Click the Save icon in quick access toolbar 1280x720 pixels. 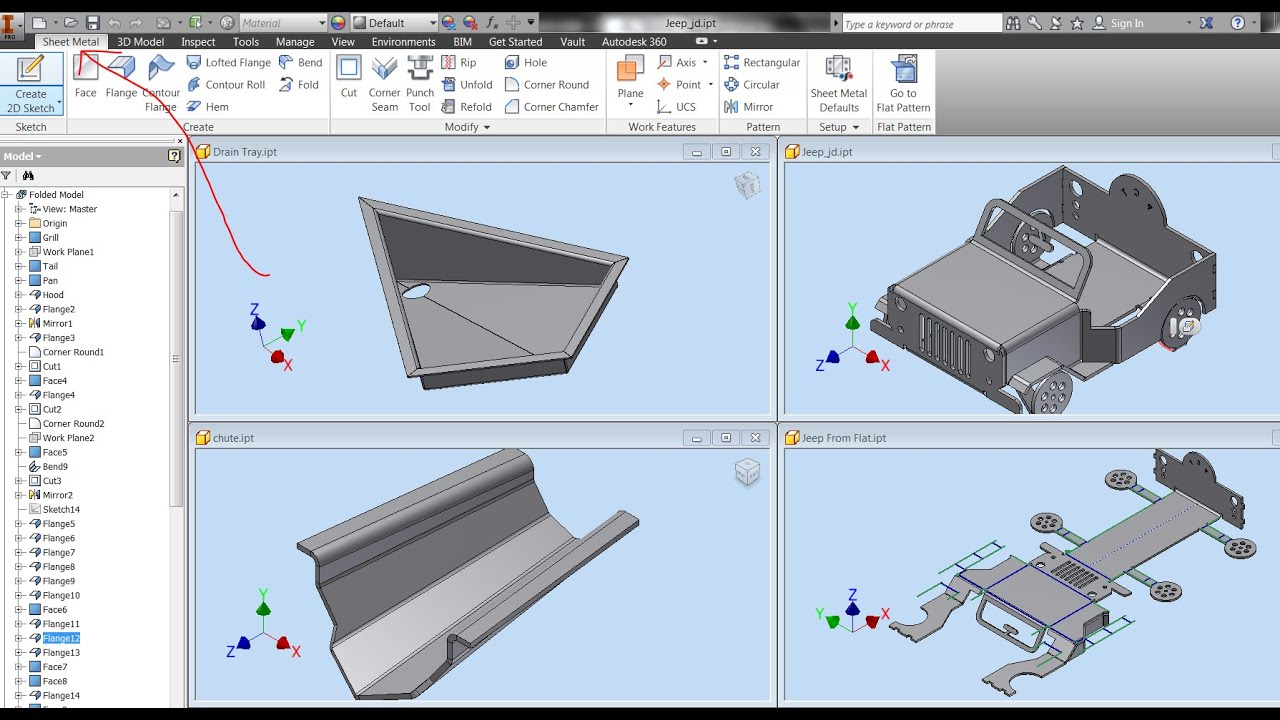tap(92, 22)
